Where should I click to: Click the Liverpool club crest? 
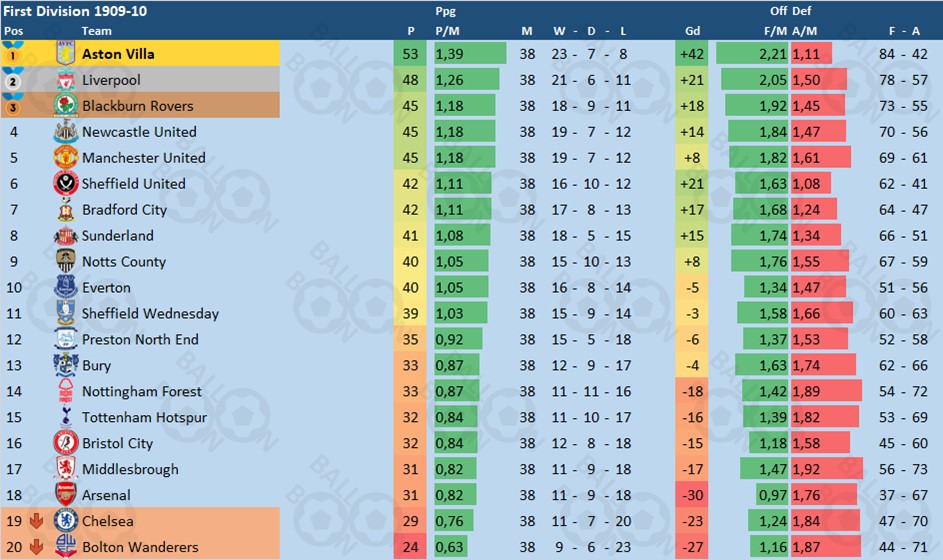(66, 80)
